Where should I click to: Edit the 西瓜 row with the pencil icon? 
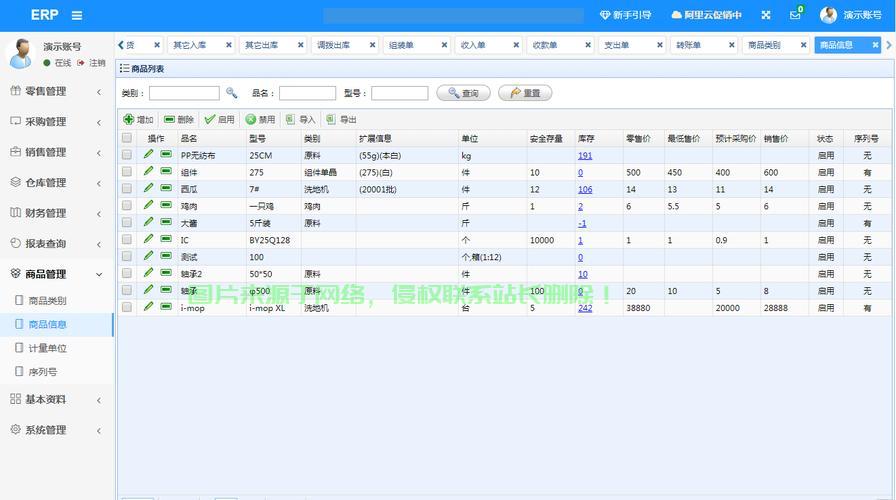(149, 188)
